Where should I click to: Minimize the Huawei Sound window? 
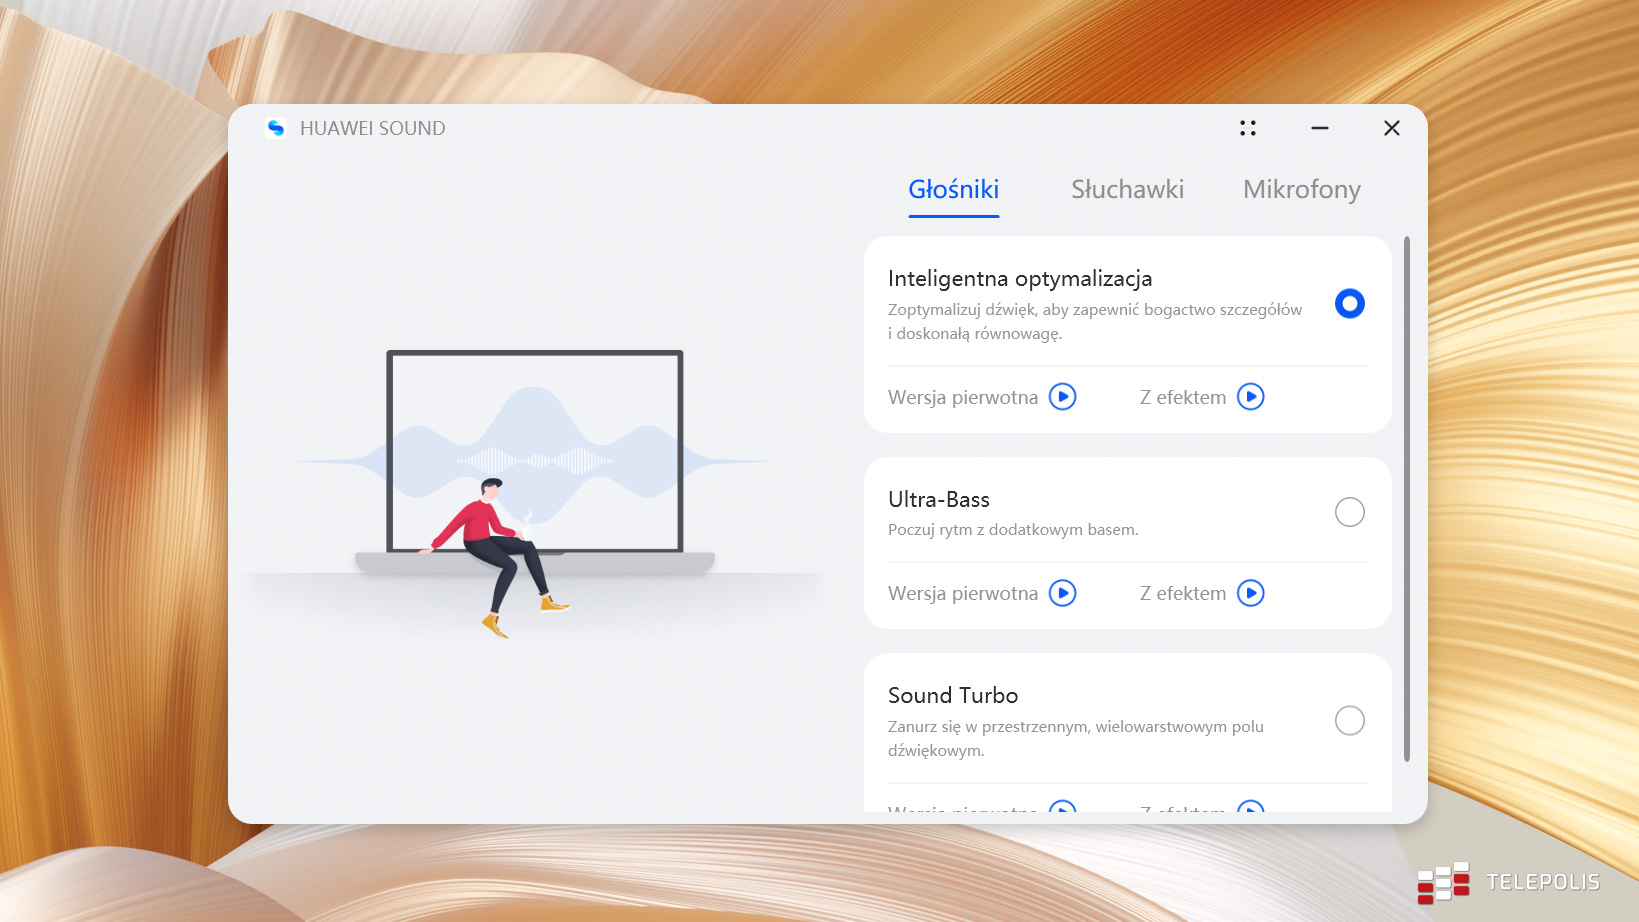coord(1319,128)
